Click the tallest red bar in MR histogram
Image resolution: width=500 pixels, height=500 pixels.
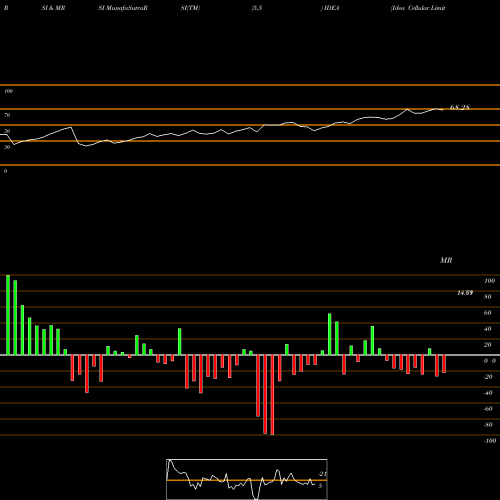tap(272, 395)
